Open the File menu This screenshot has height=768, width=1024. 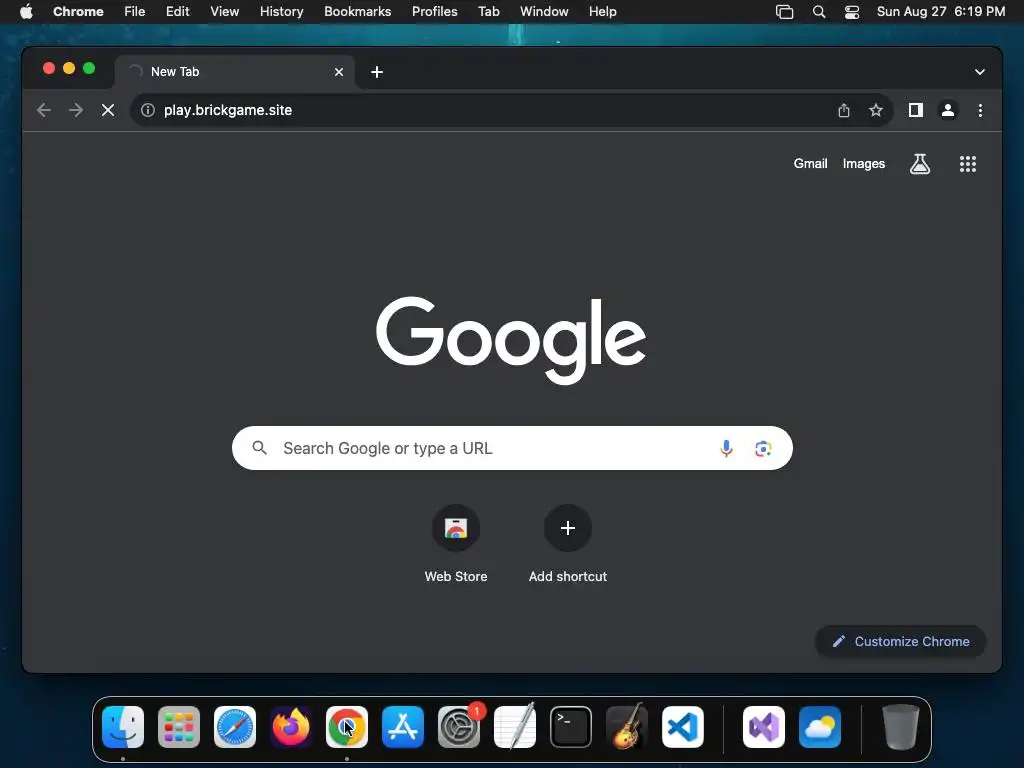(135, 12)
